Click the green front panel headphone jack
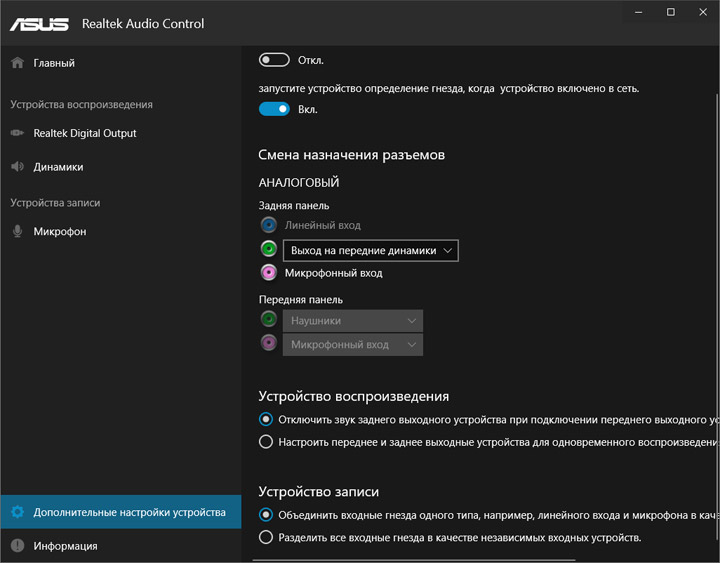The image size is (720, 563). coord(268,320)
